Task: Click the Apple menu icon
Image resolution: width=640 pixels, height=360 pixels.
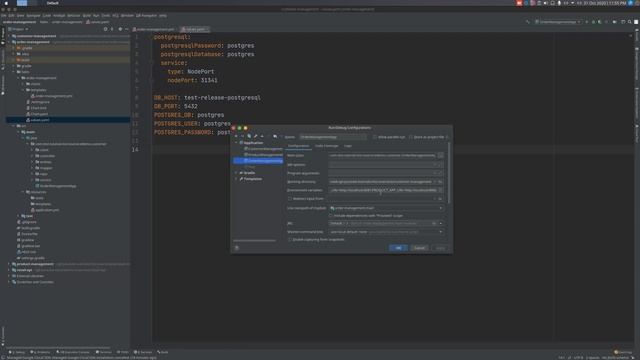Action: [x=6, y=3]
